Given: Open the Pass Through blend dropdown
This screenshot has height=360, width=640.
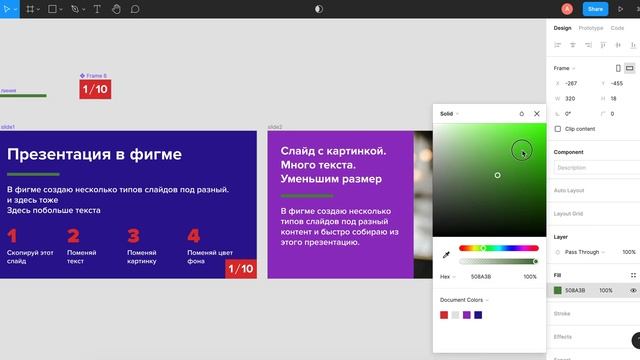Looking at the screenshot, I should click(x=584, y=252).
